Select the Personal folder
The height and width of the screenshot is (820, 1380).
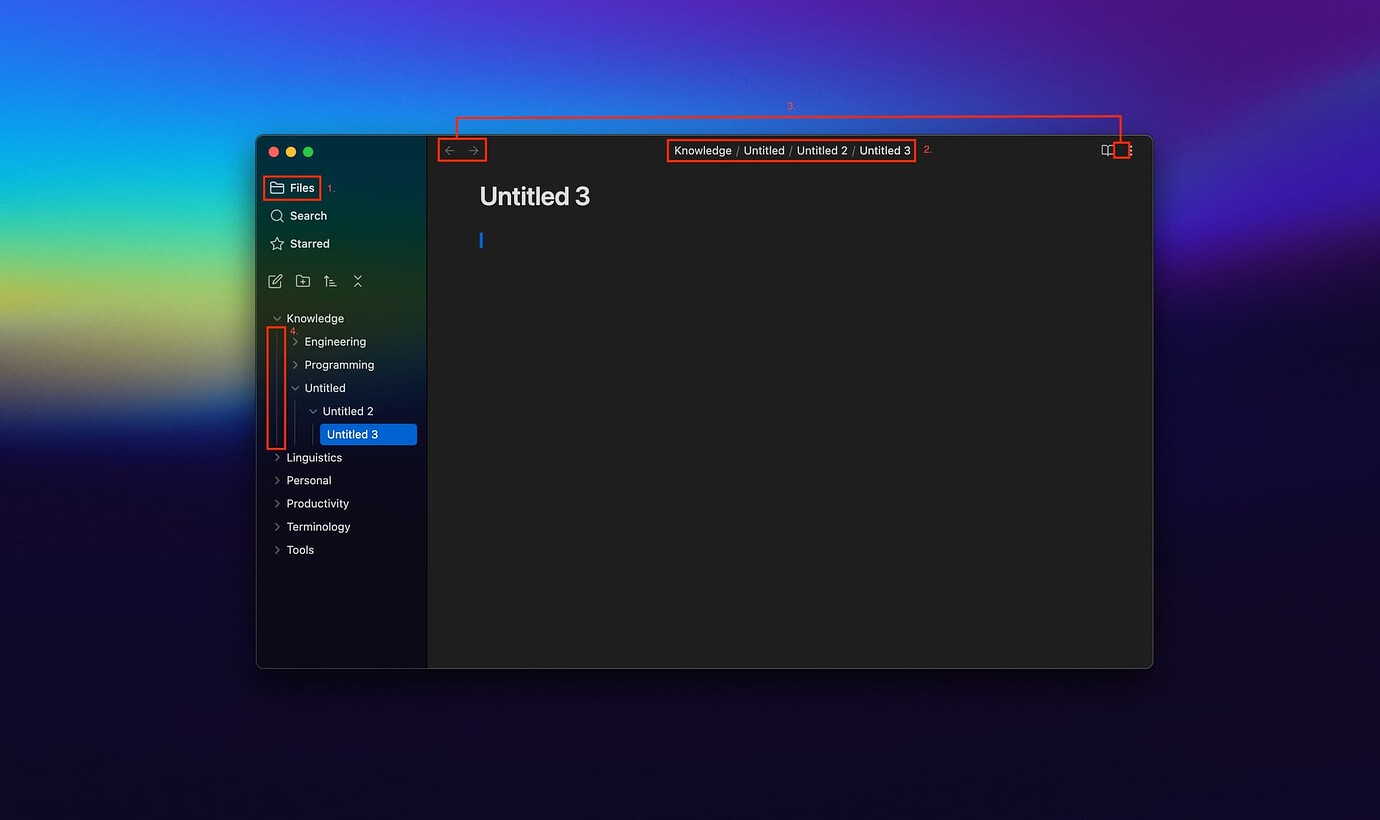pos(308,480)
